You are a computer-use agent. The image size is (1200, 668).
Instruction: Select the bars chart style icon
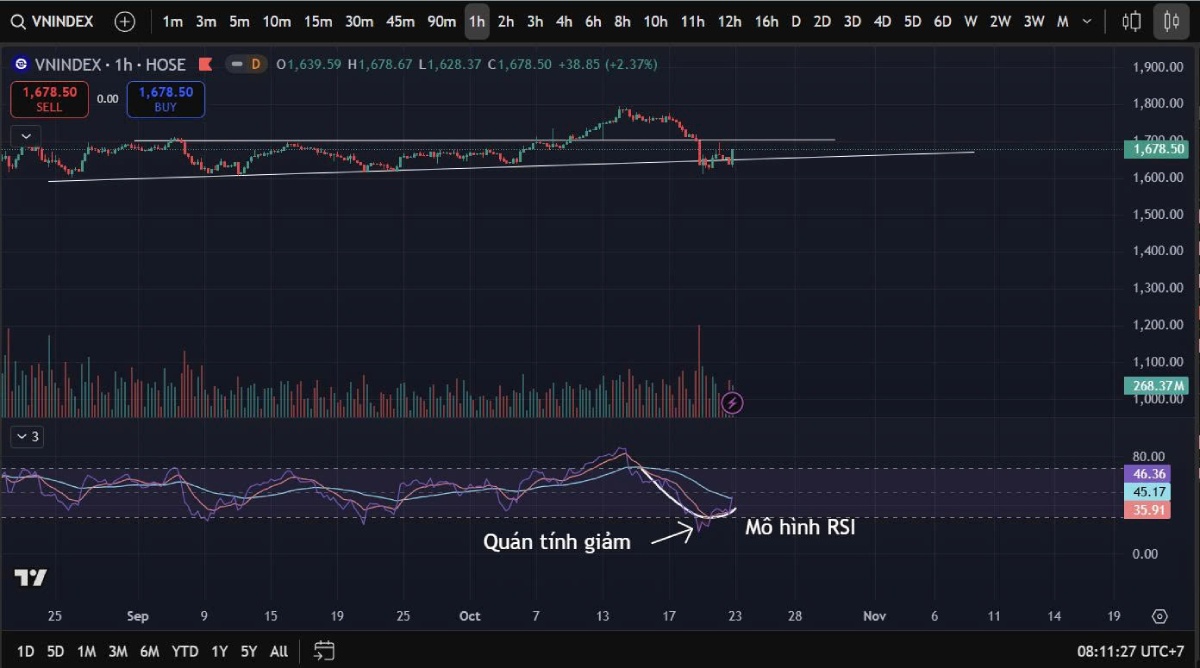pos(1132,21)
